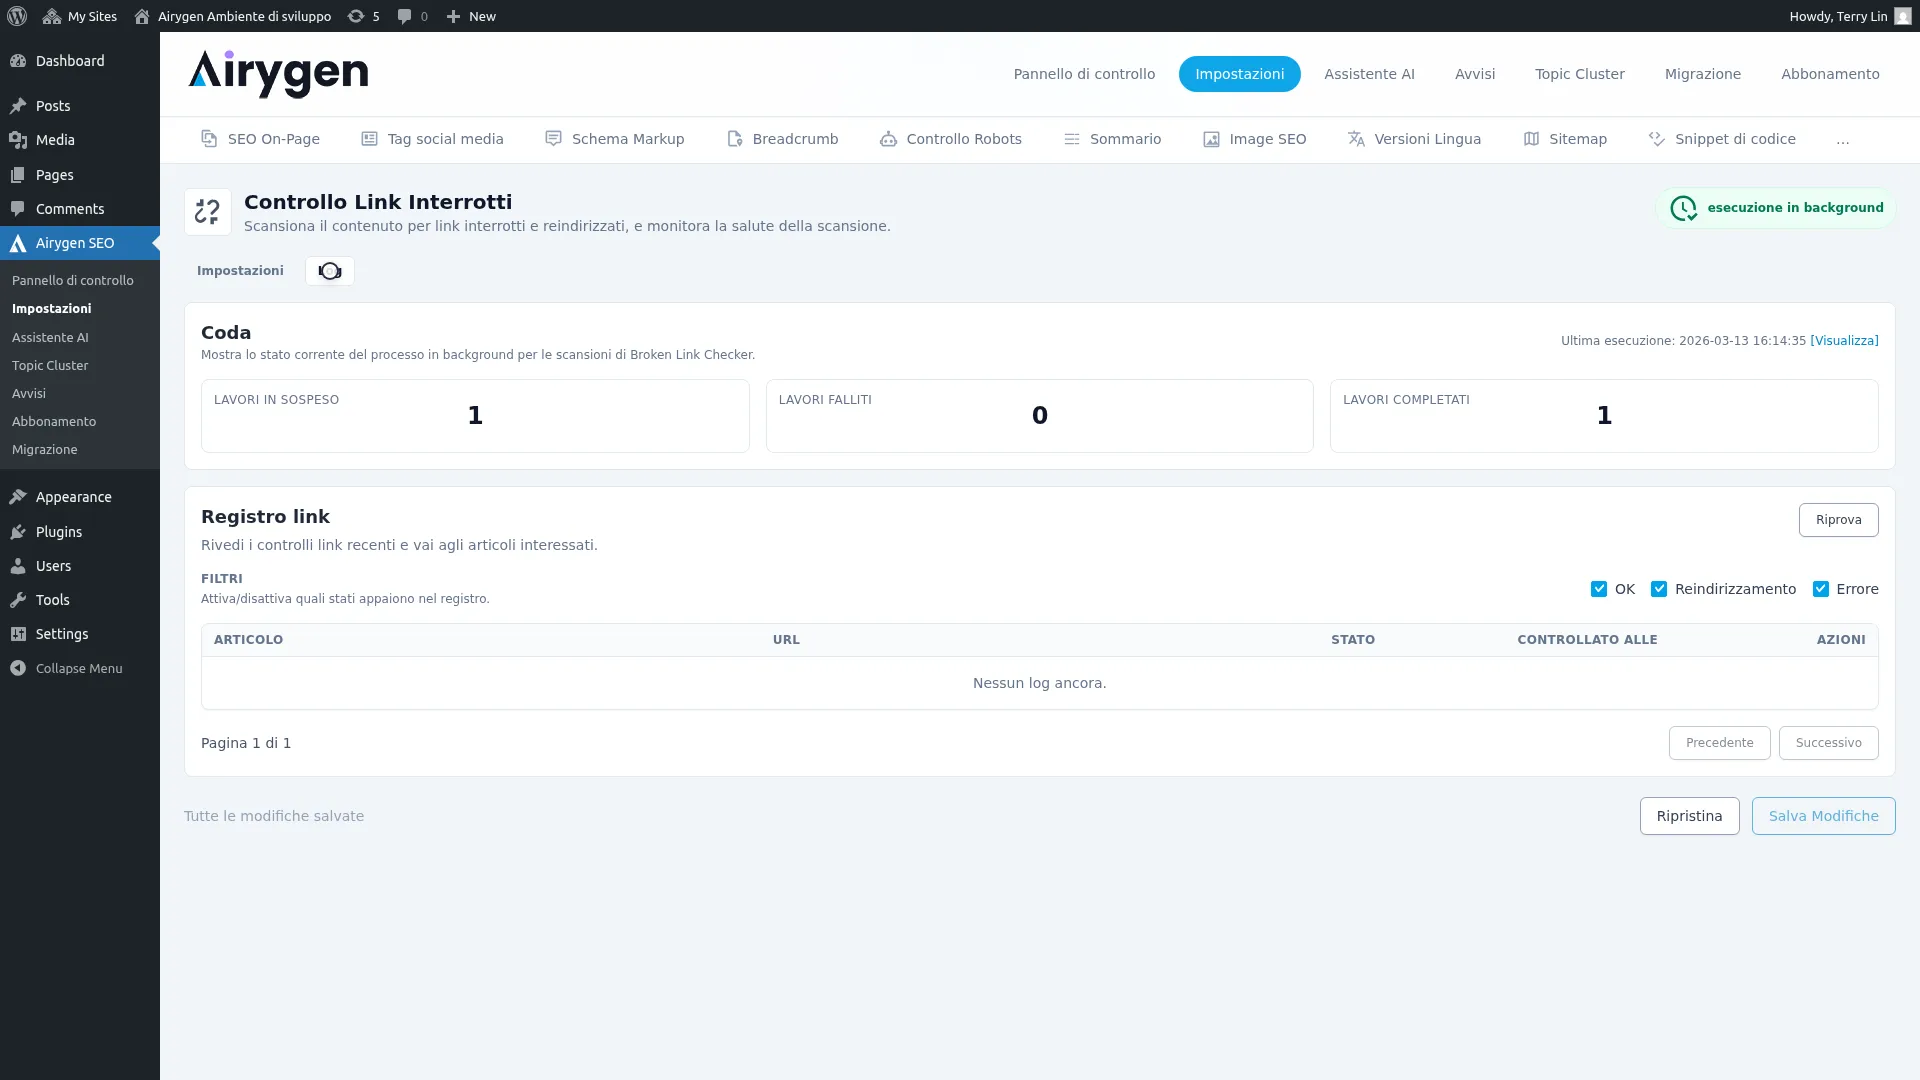Click the plus New icon
The width and height of the screenshot is (1920, 1080).
453,16
